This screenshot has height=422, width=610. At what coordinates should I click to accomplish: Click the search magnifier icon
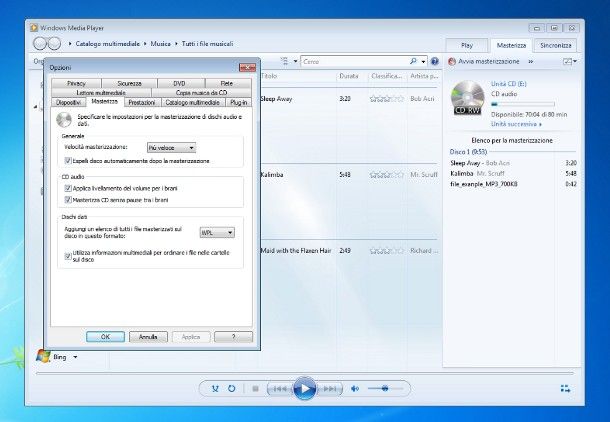413,61
